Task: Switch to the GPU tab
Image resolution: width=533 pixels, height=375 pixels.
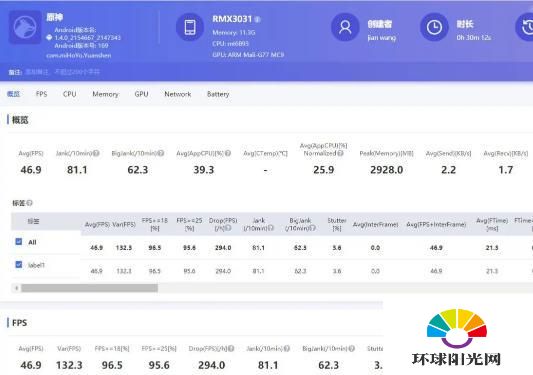Action: click(x=141, y=94)
